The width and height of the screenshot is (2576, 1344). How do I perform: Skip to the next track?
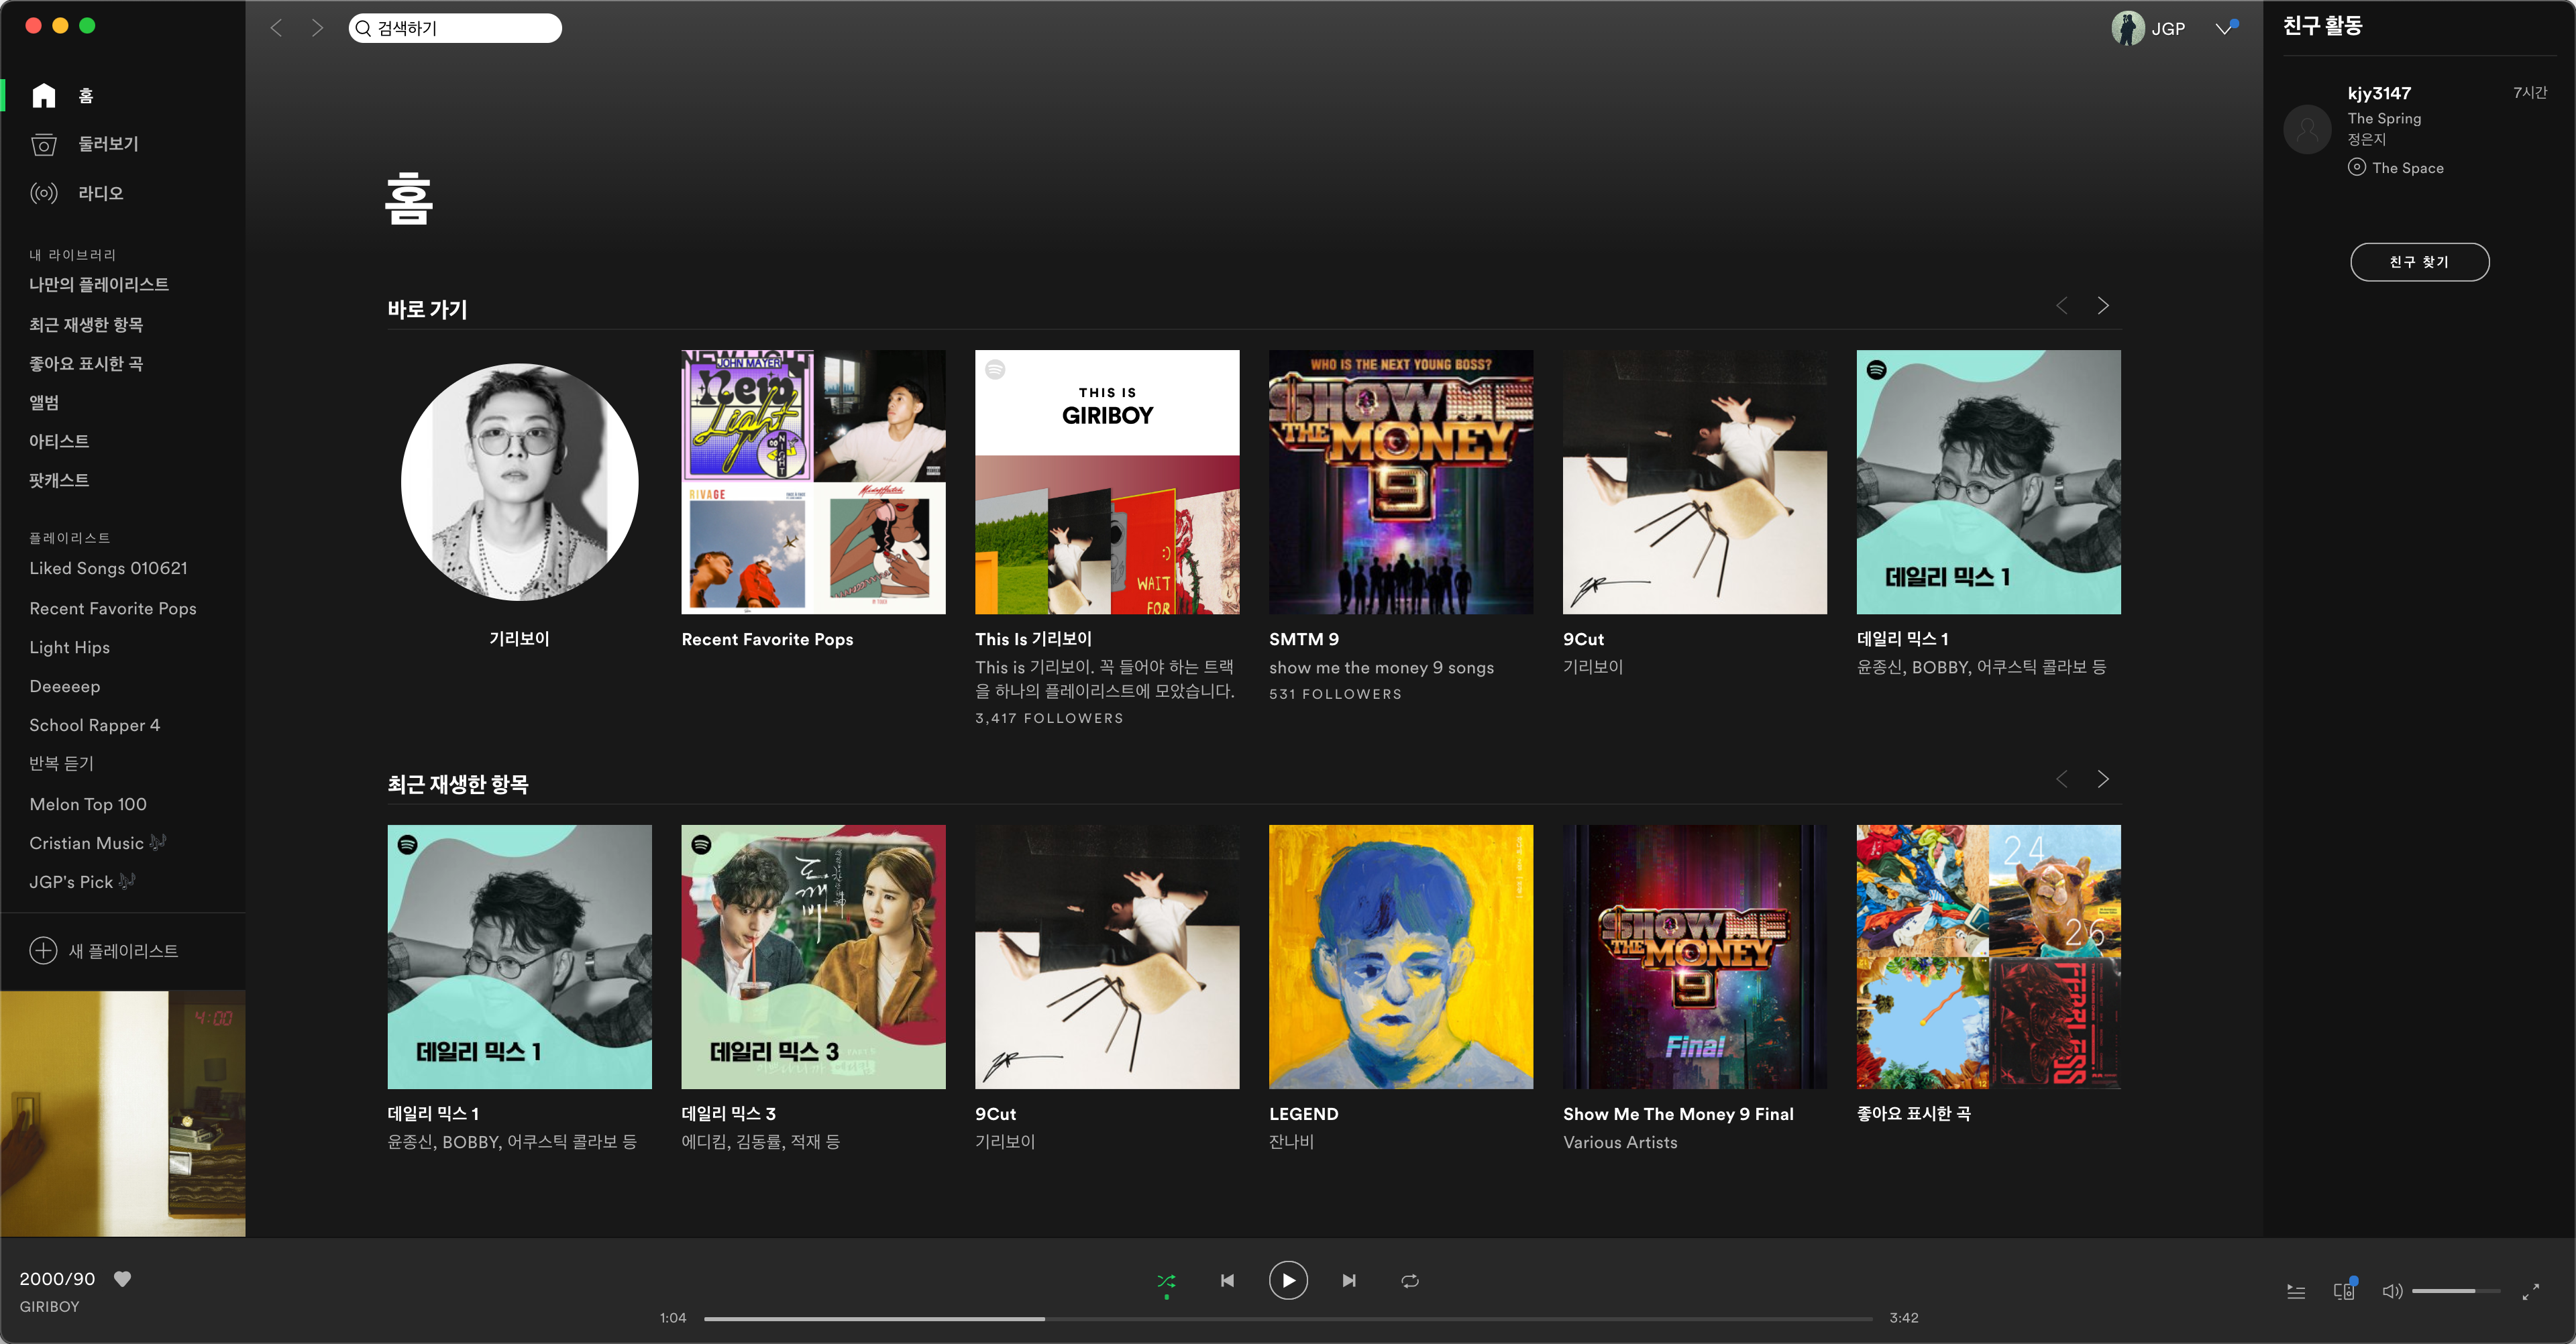1349,1280
